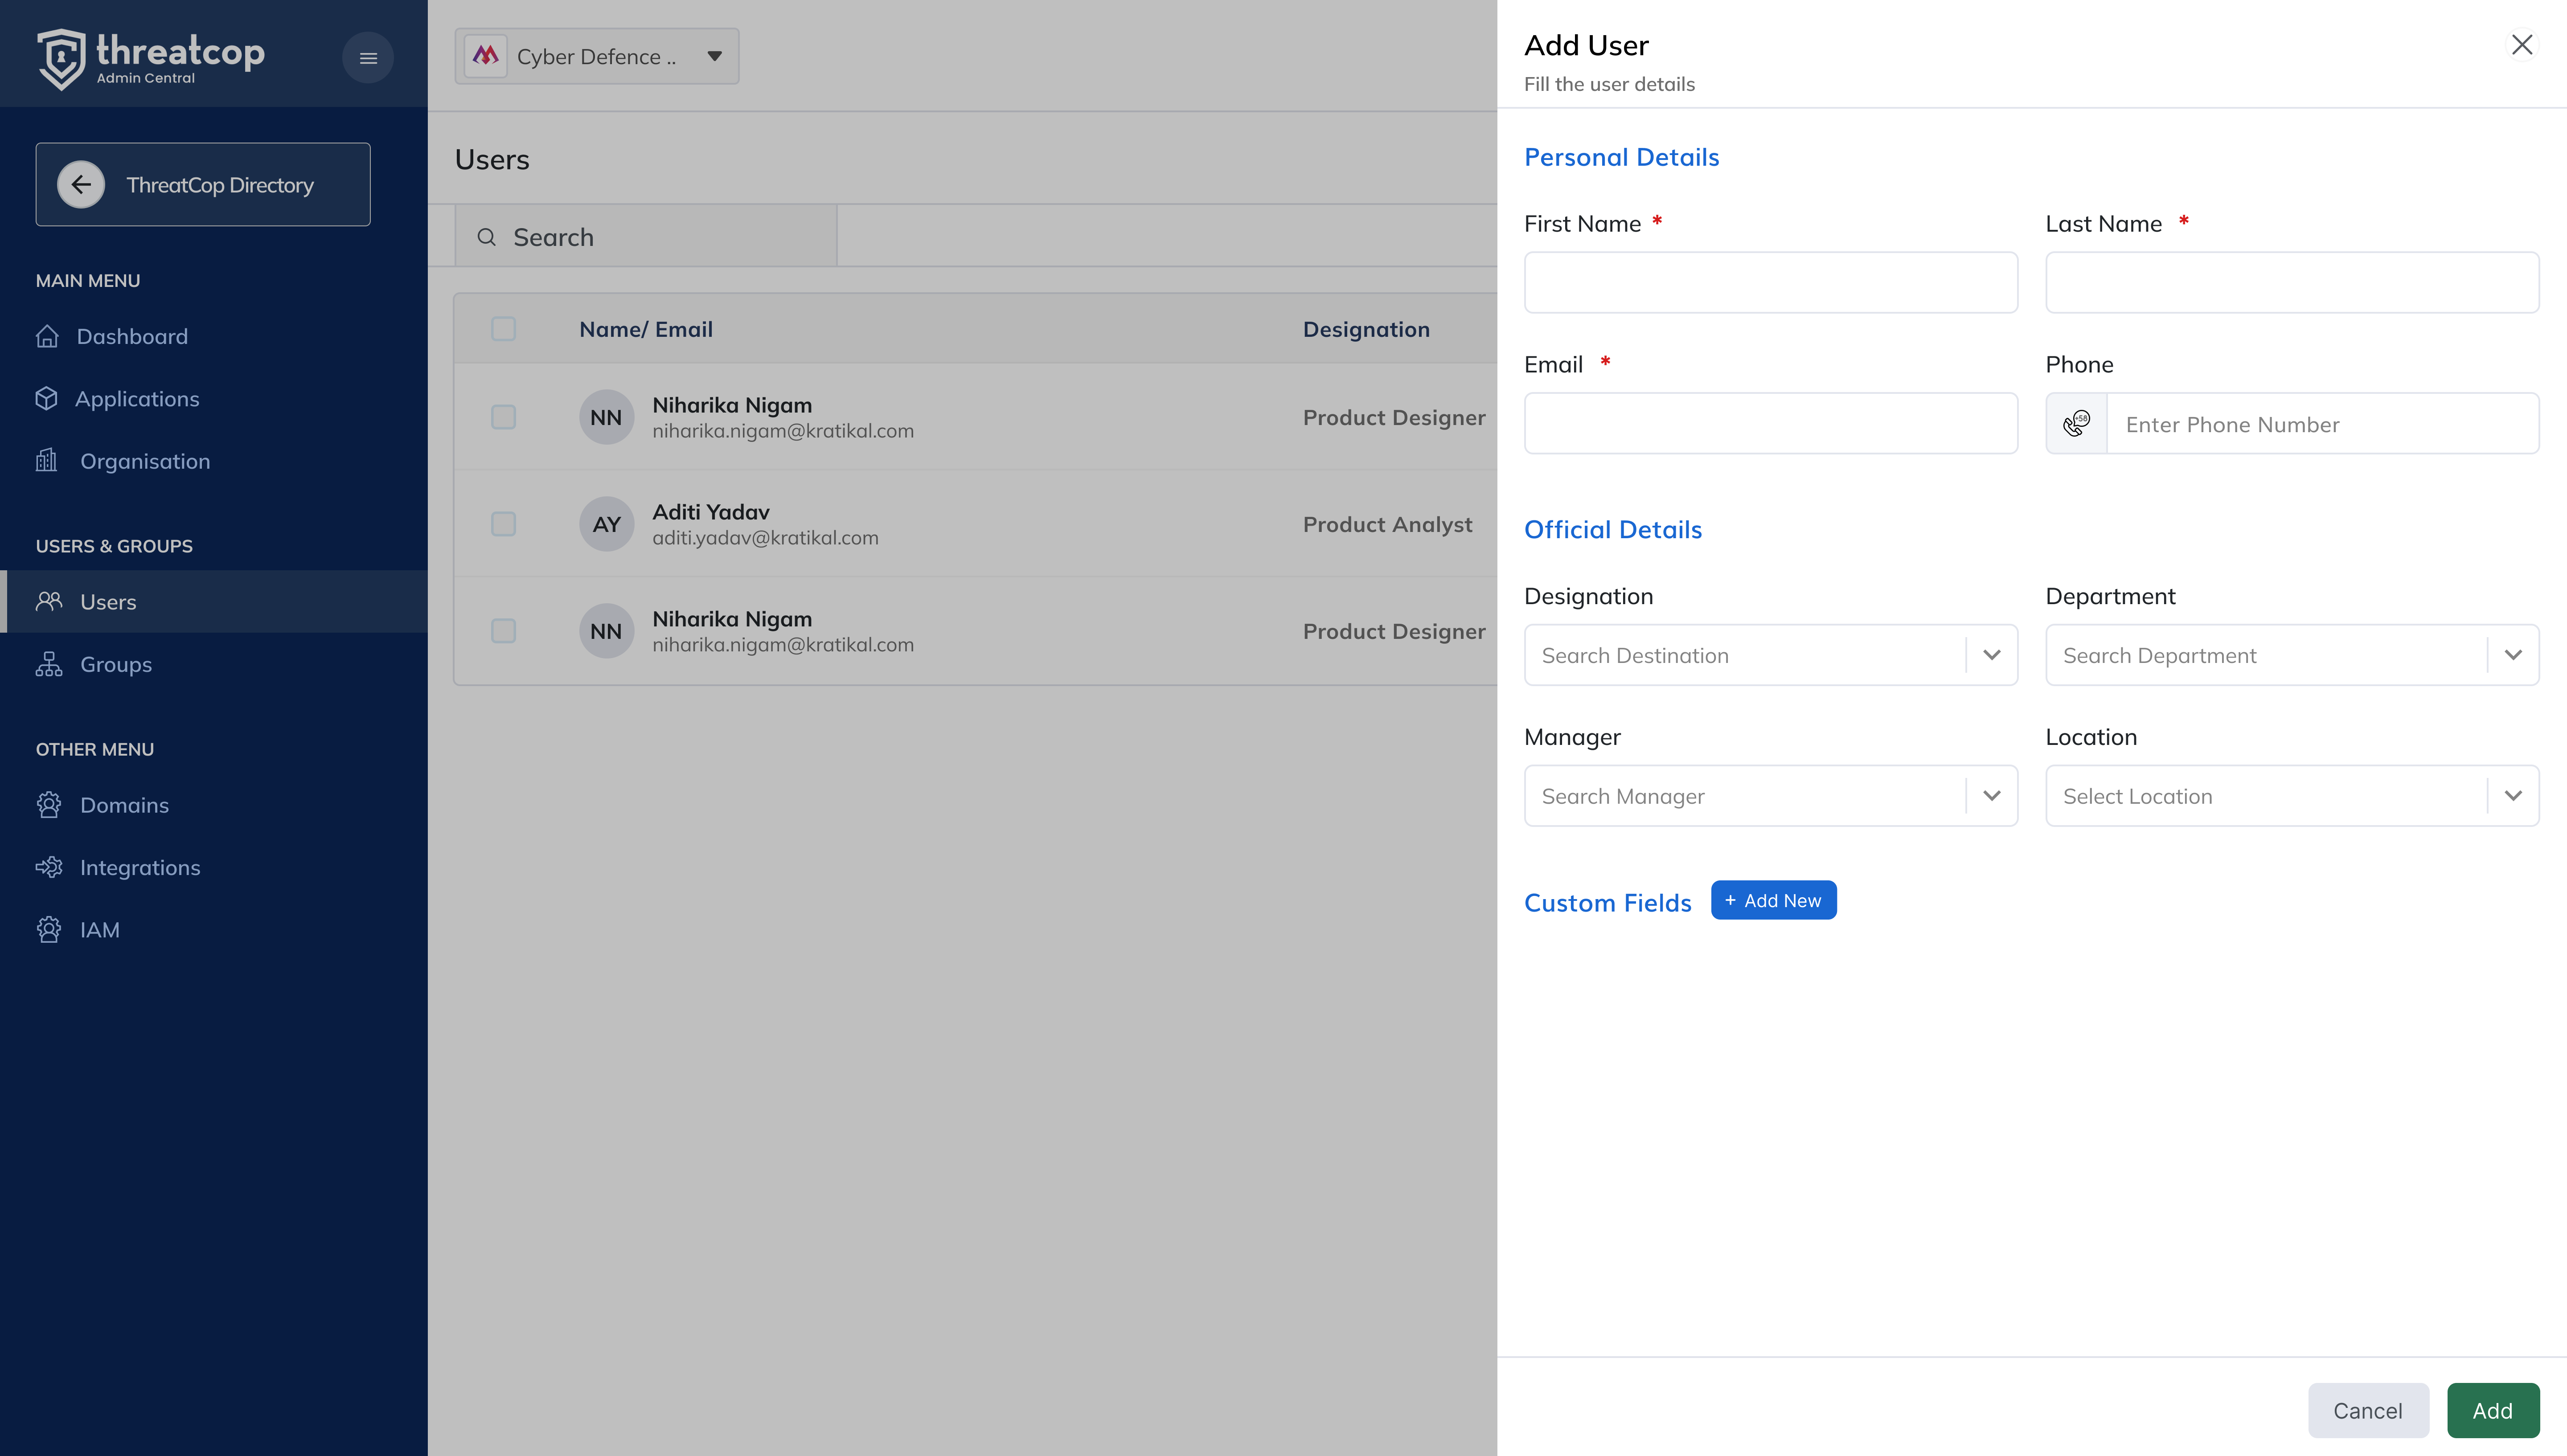The width and height of the screenshot is (2567, 1456).
Task: Click the Email input field
Action: tap(1771, 423)
